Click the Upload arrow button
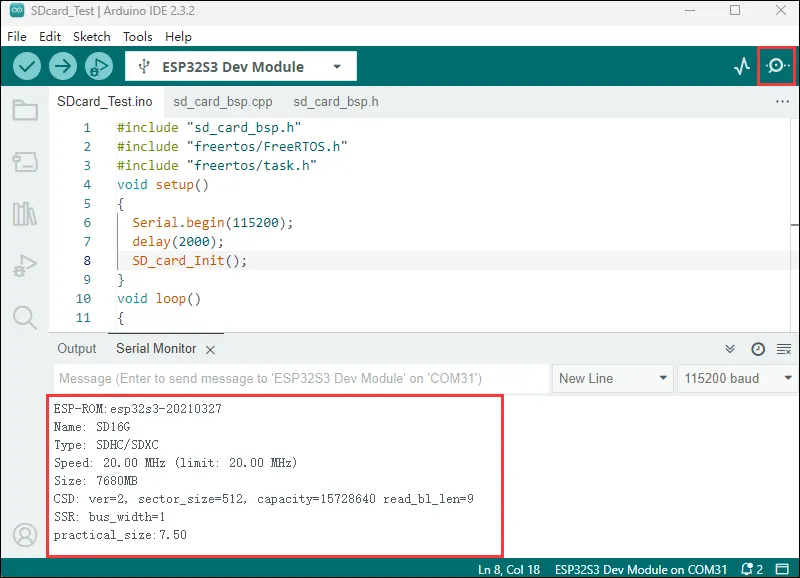The width and height of the screenshot is (800, 578). coord(63,67)
